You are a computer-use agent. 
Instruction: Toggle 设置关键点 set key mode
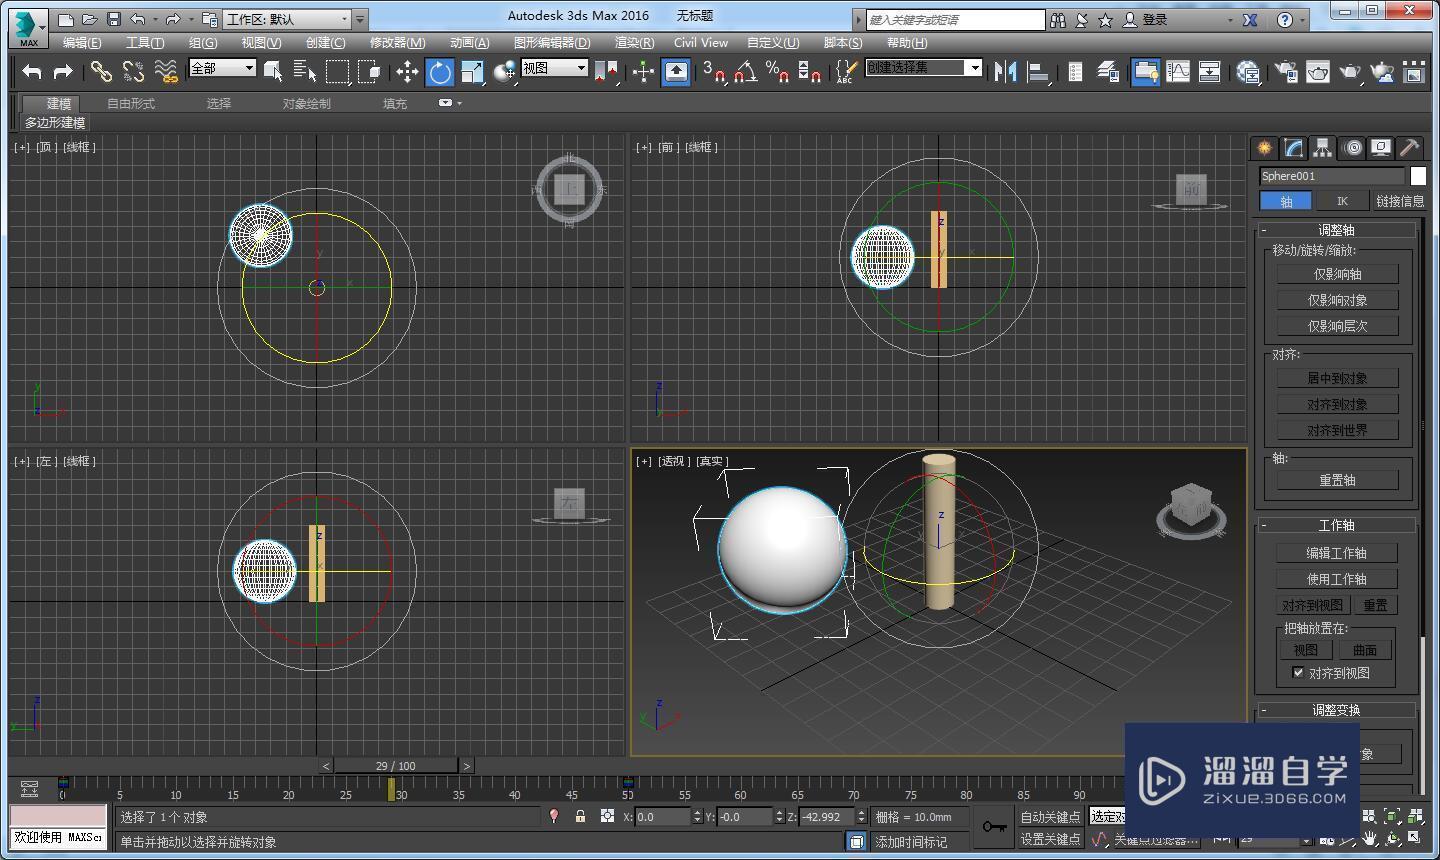coord(1050,839)
